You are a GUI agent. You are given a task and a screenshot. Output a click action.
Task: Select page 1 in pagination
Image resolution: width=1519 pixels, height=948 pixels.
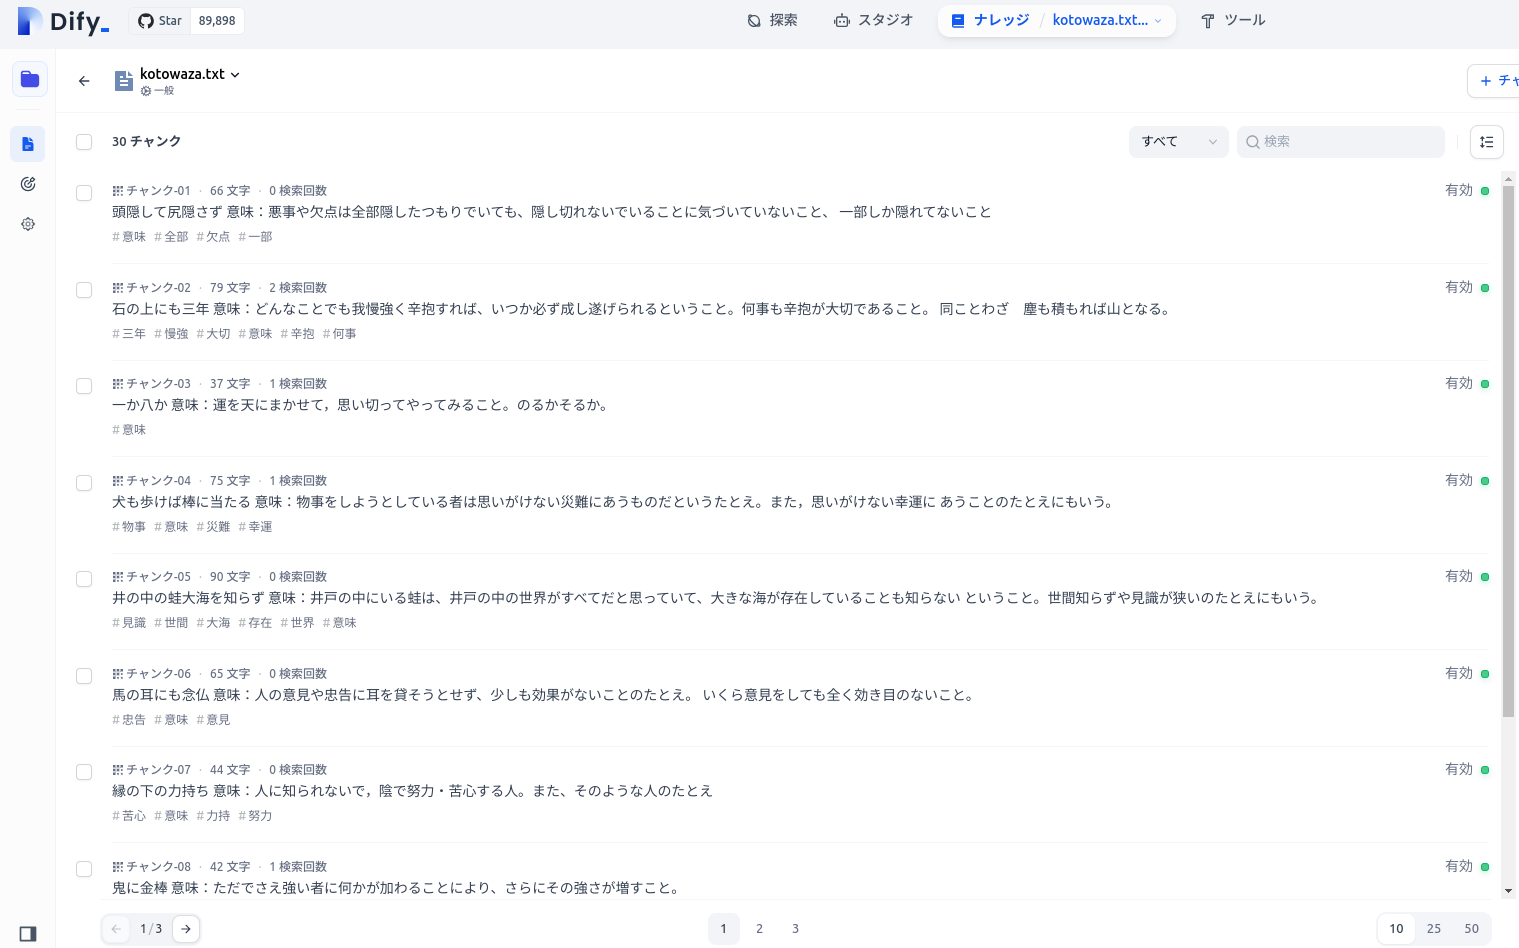click(x=724, y=929)
